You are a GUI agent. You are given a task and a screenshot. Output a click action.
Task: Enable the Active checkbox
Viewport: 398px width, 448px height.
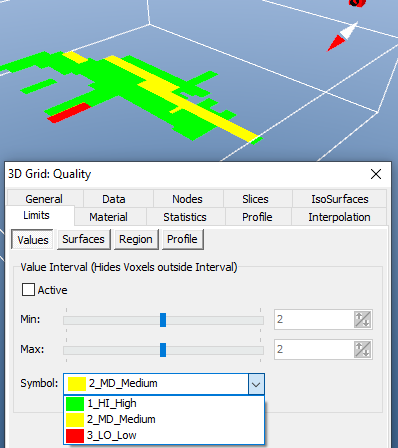28,290
